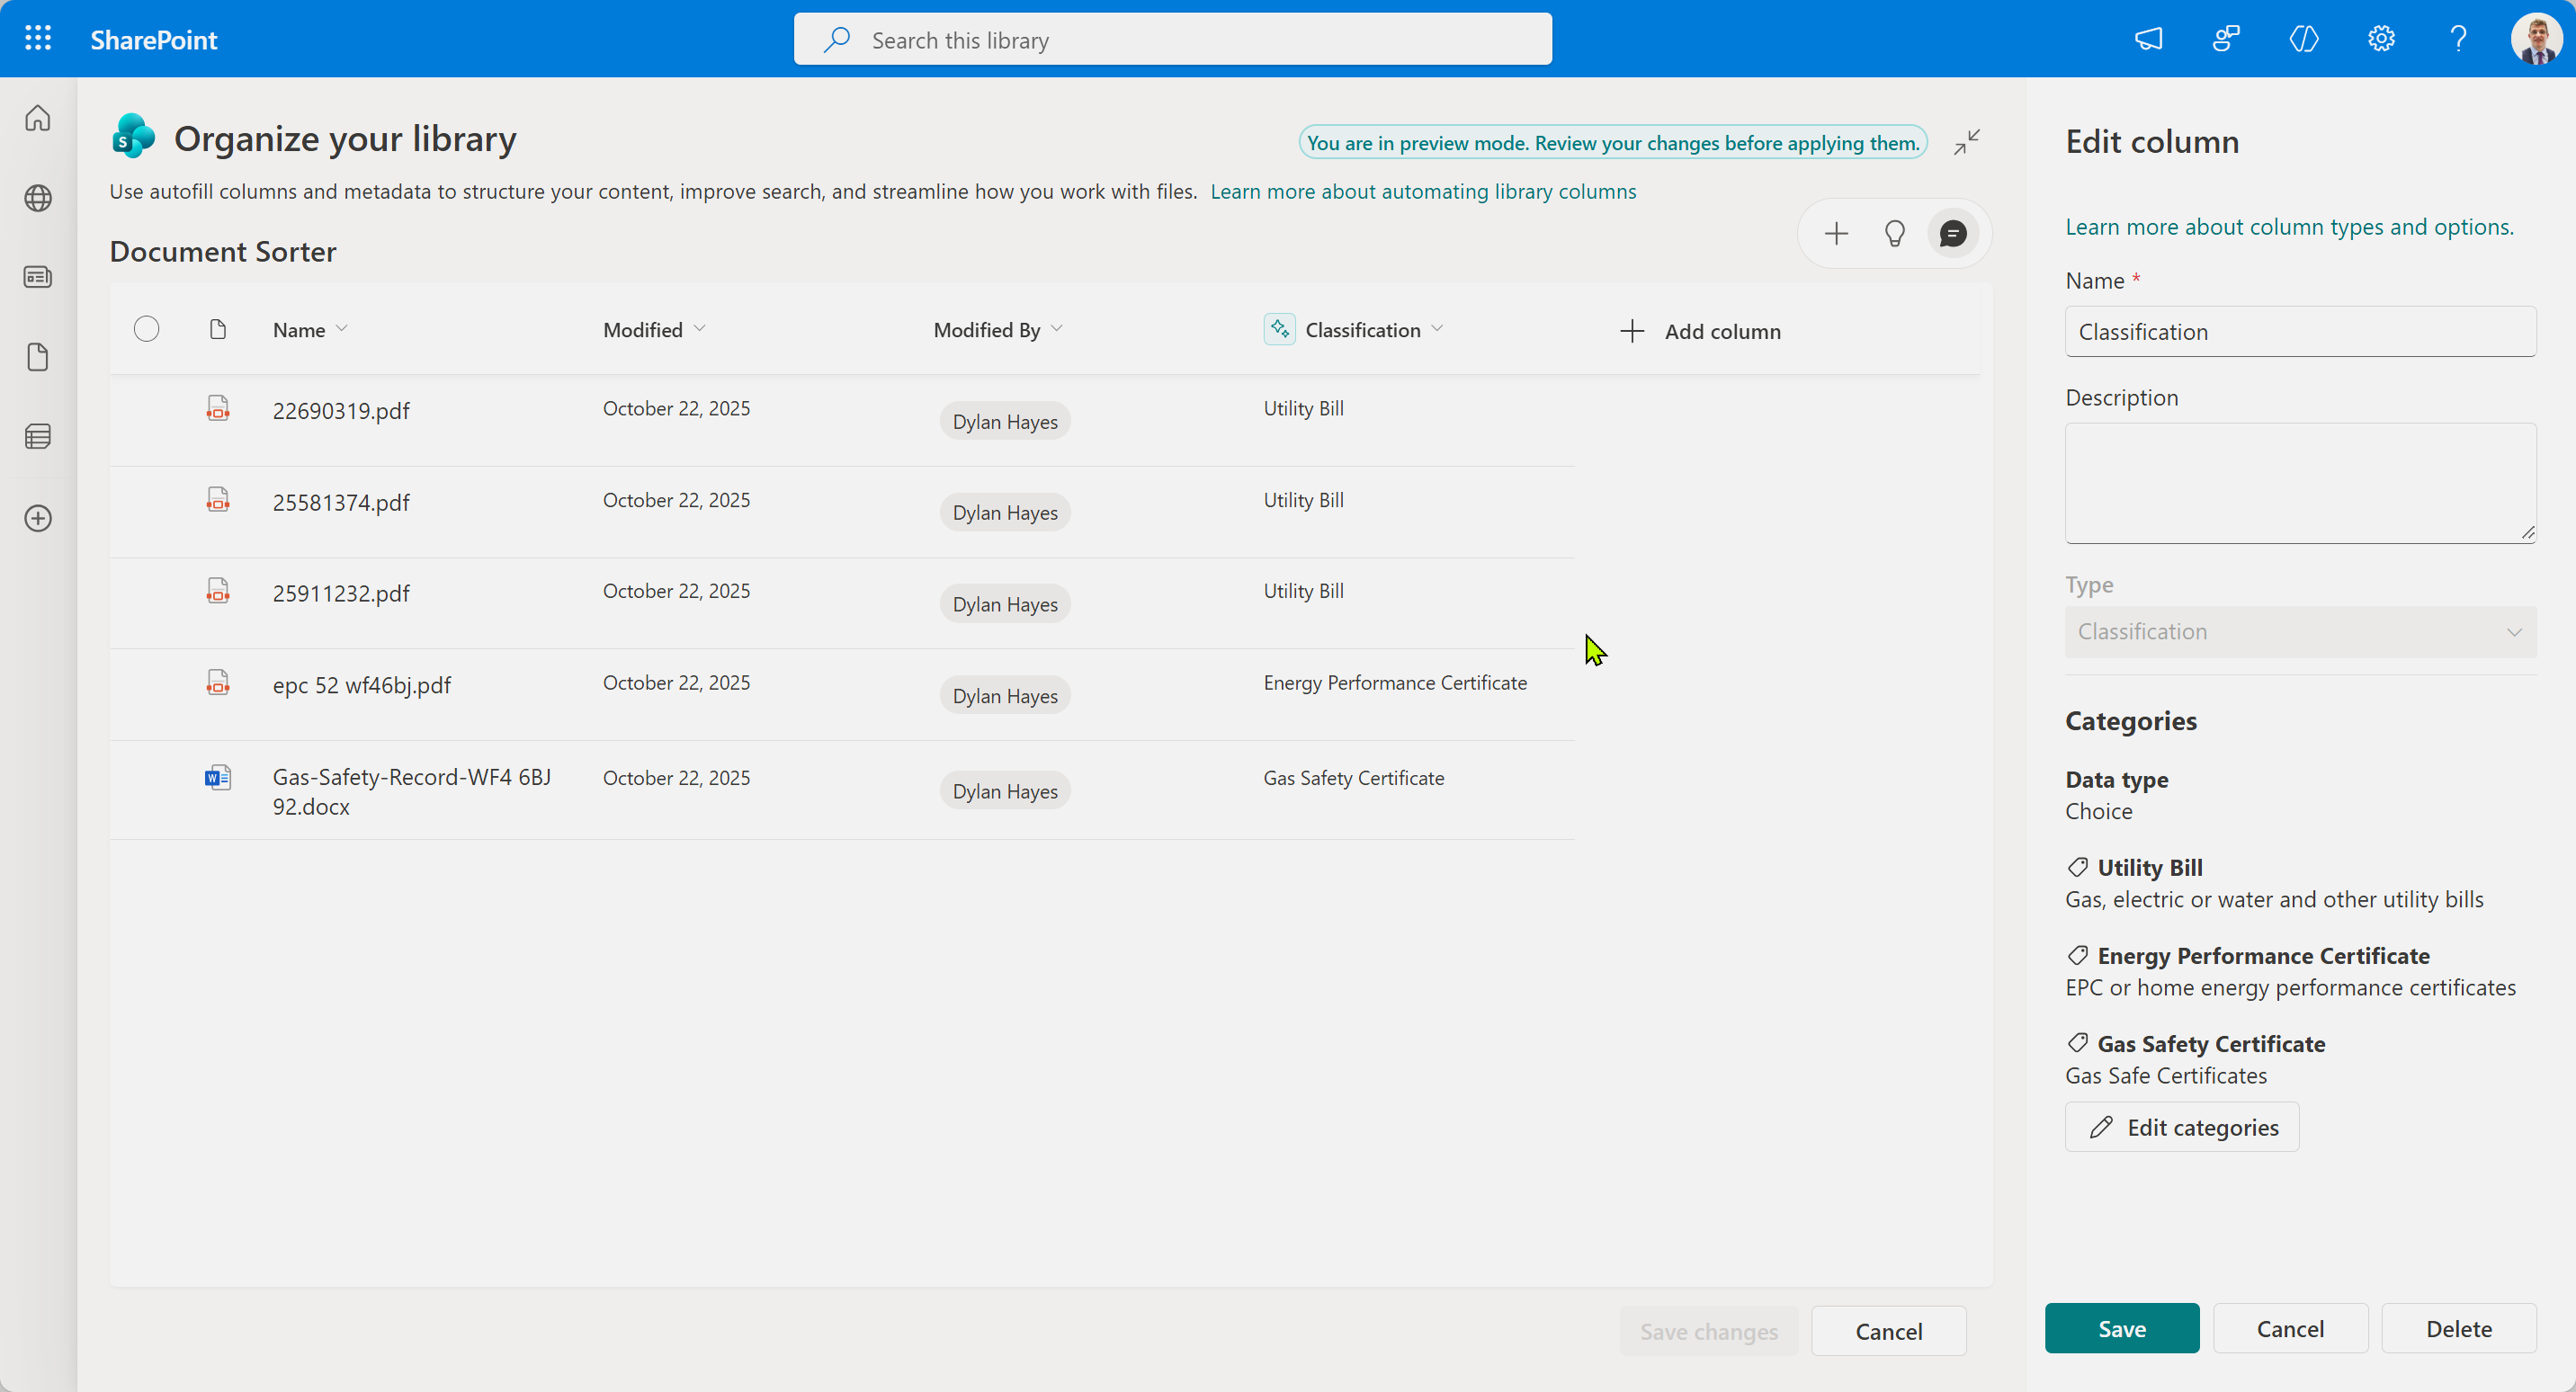This screenshot has height=1392, width=2576.
Task: Click the Description text area
Action: [x=2299, y=483]
